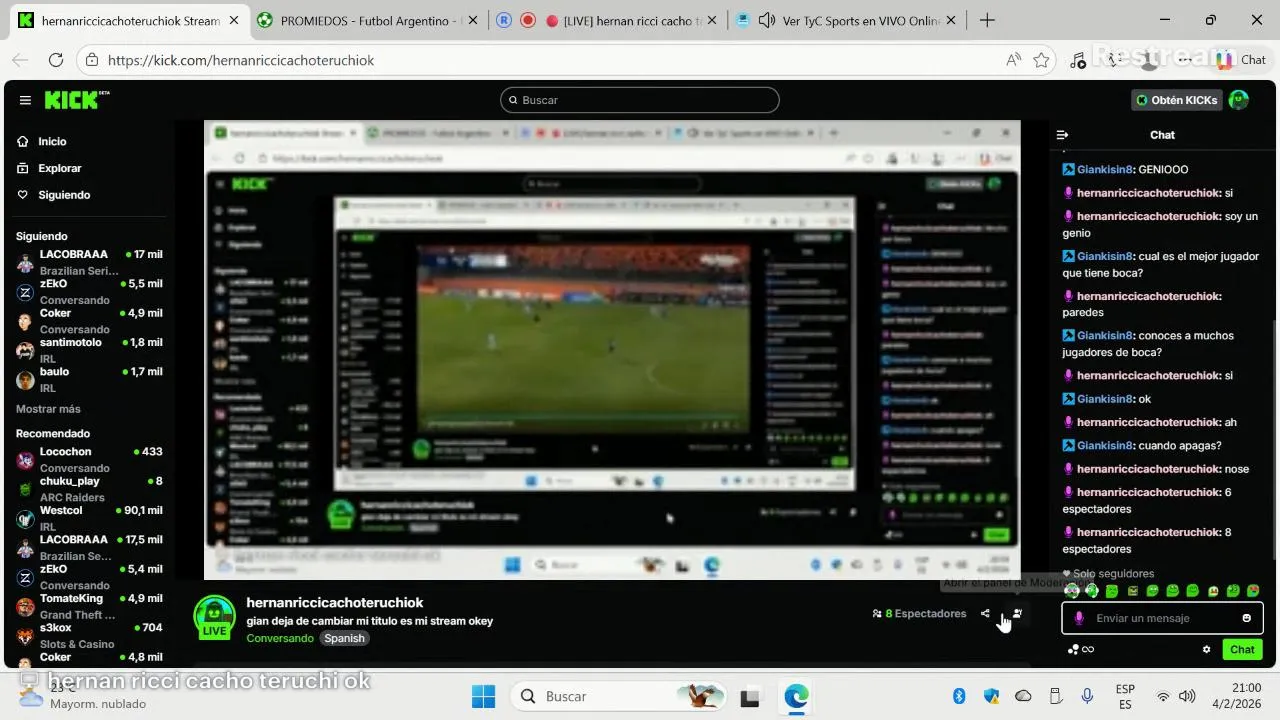Open the profile avatar menu
1280x720 pixels.
pyautogui.click(x=1238, y=100)
